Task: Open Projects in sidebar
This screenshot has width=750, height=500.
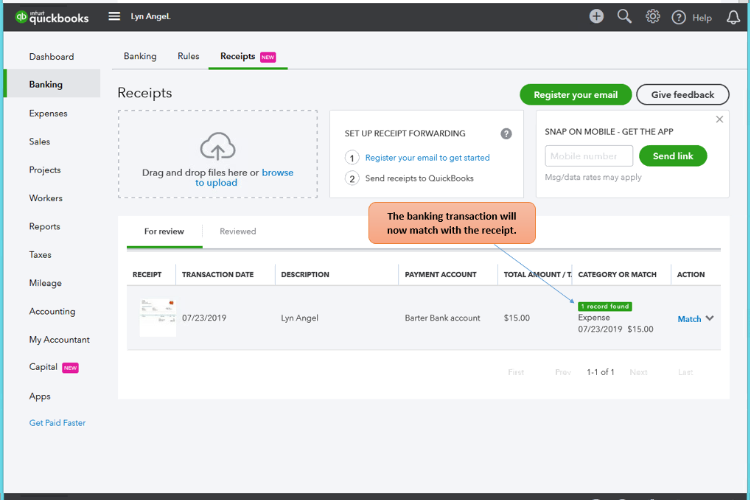Action: click(45, 170)
